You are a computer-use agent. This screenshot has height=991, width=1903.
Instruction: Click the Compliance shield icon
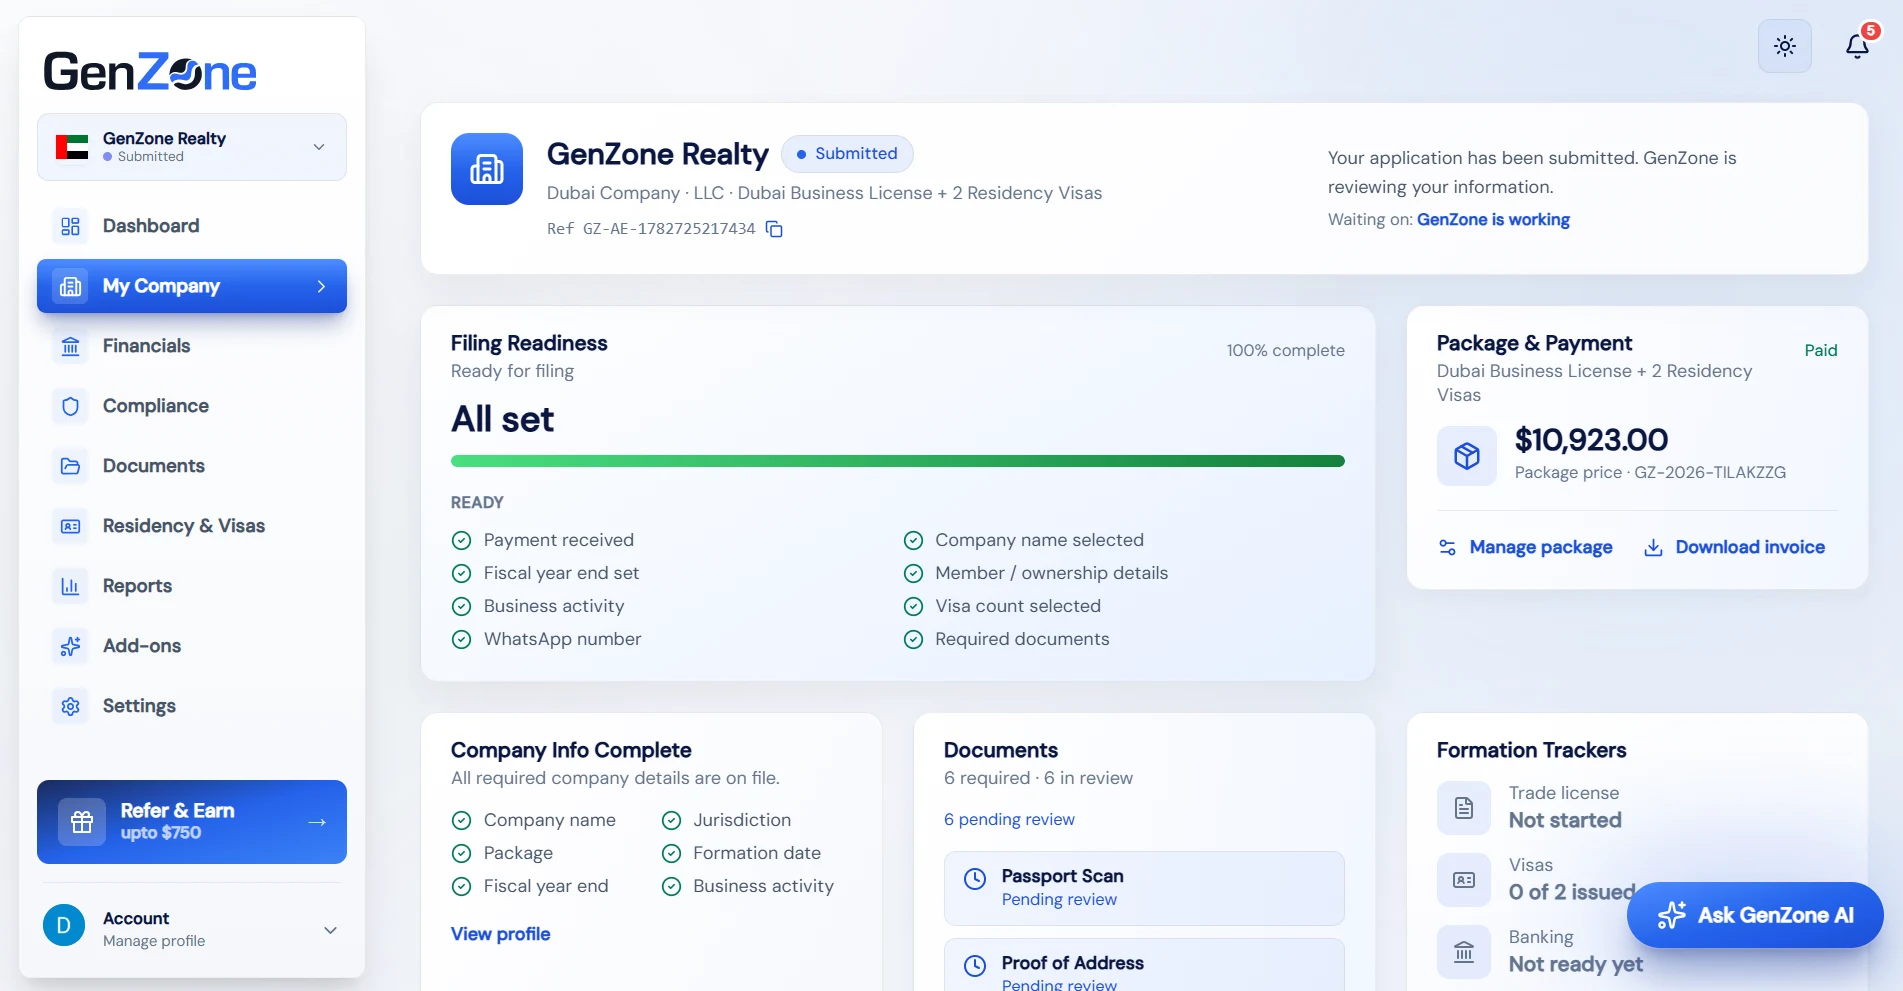coord(70,406)
